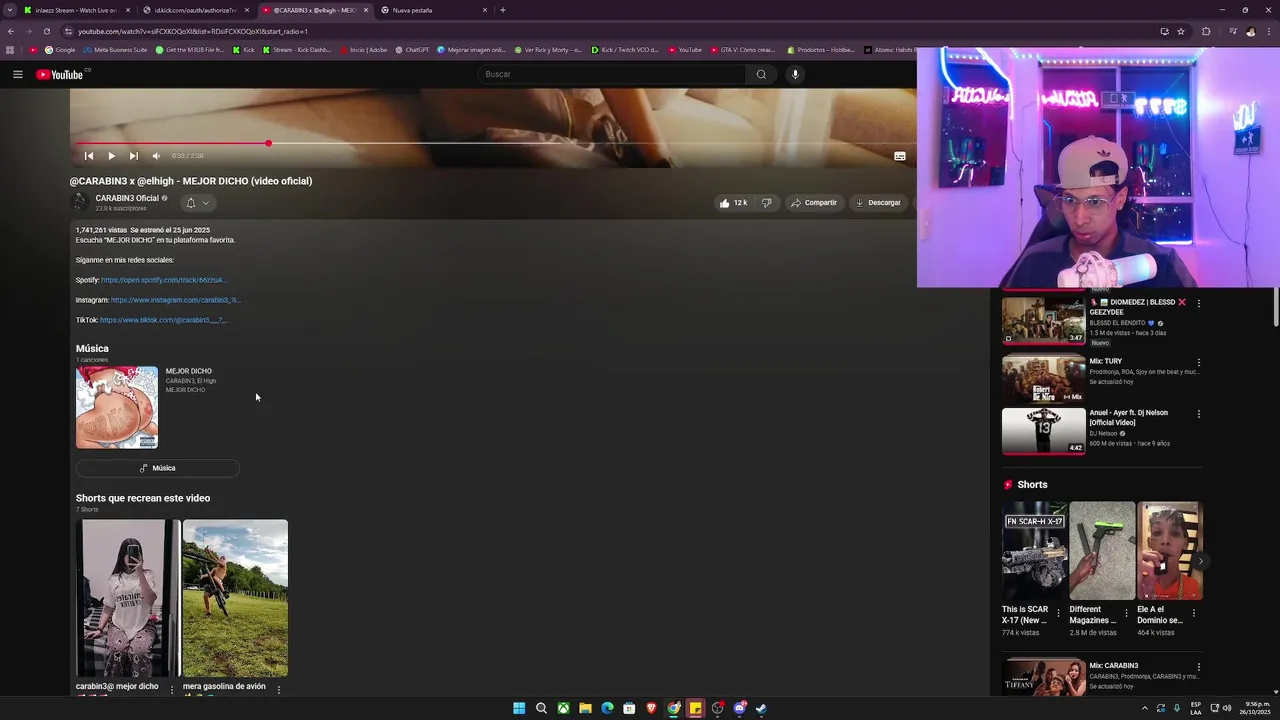Open the Compartir share dialog
Screen dimensions: 1280x720
tap(813, 203)
